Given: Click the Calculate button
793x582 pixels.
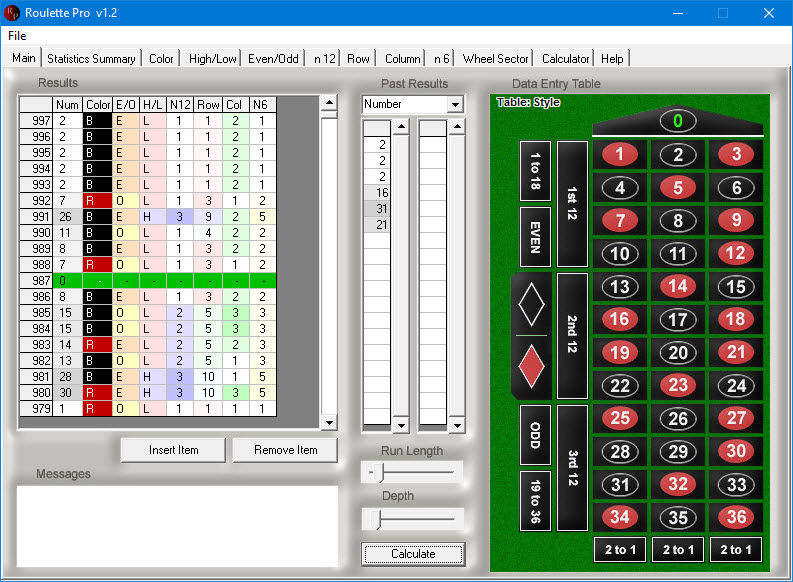Looking at the screenshot, I should 413,554.
